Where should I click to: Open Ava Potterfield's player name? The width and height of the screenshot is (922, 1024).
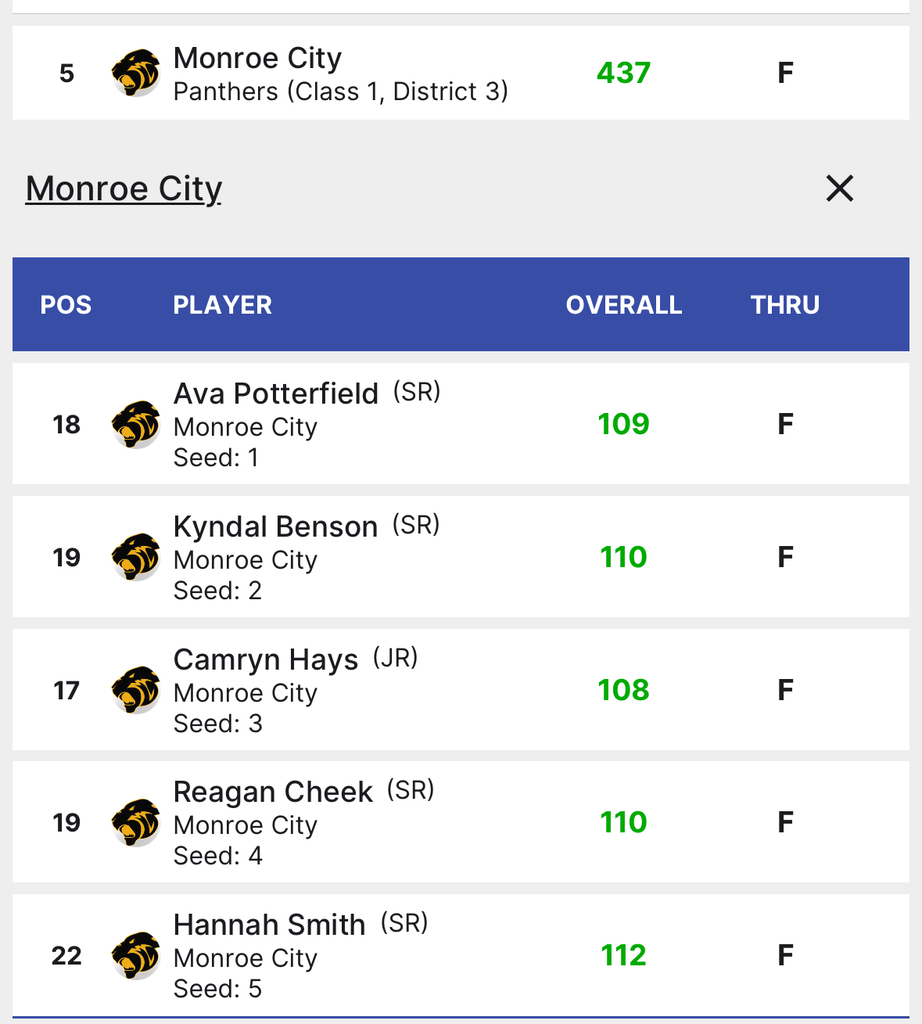(276, 394)
